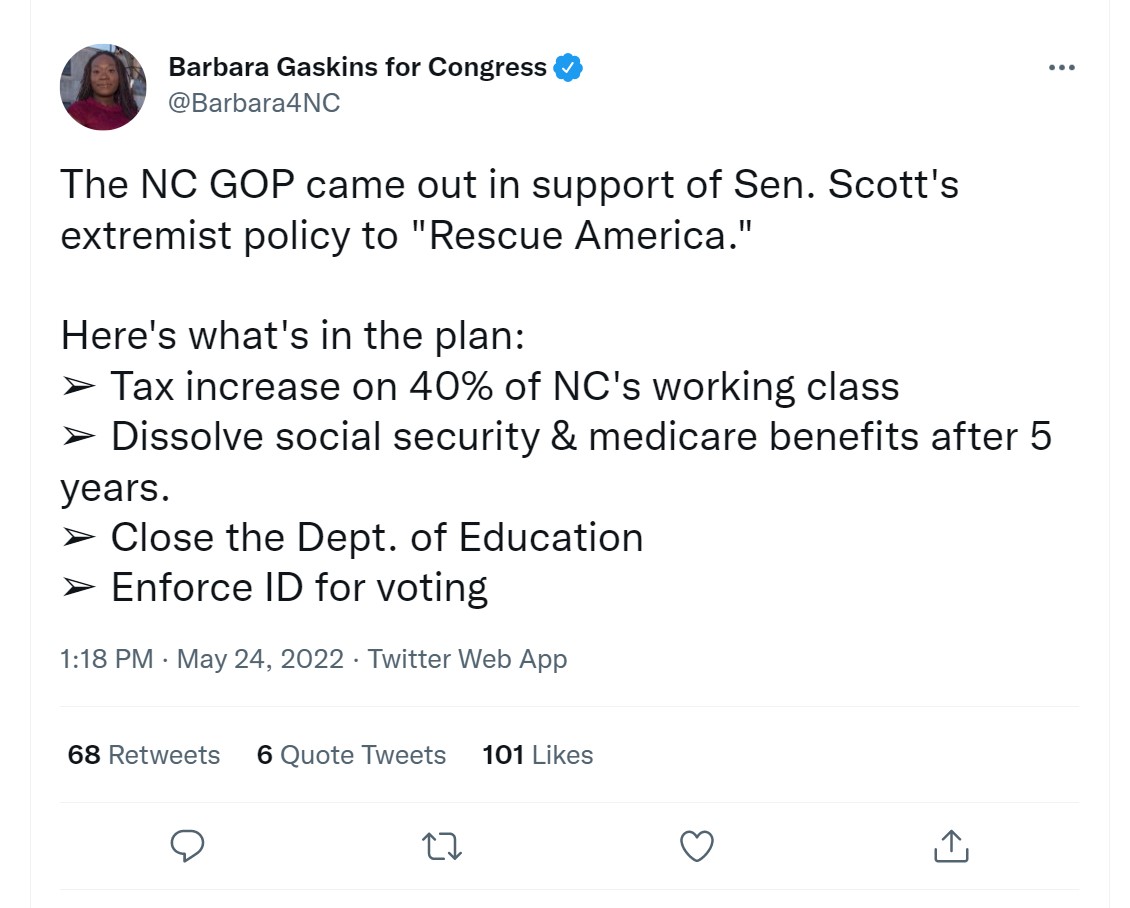Open the 1:18 PM · May 24, 2022 timestamp
Screen dimensions: 1130x908
coord(201,660)
